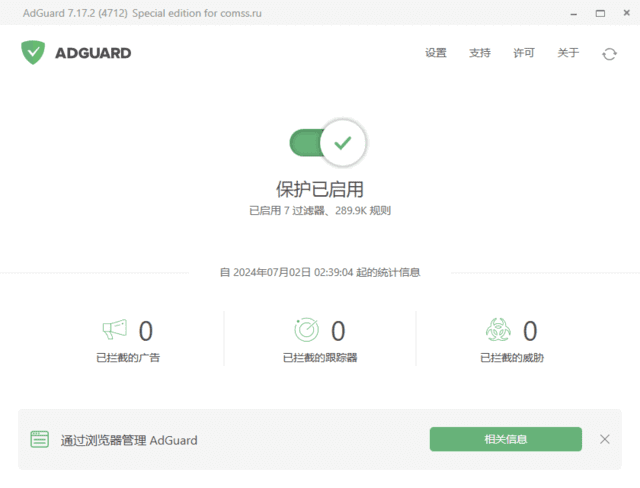The height and width of the screenshot is (488, 640).
Task: Click the blocked trackers target icon
Action: pos(307,329)
